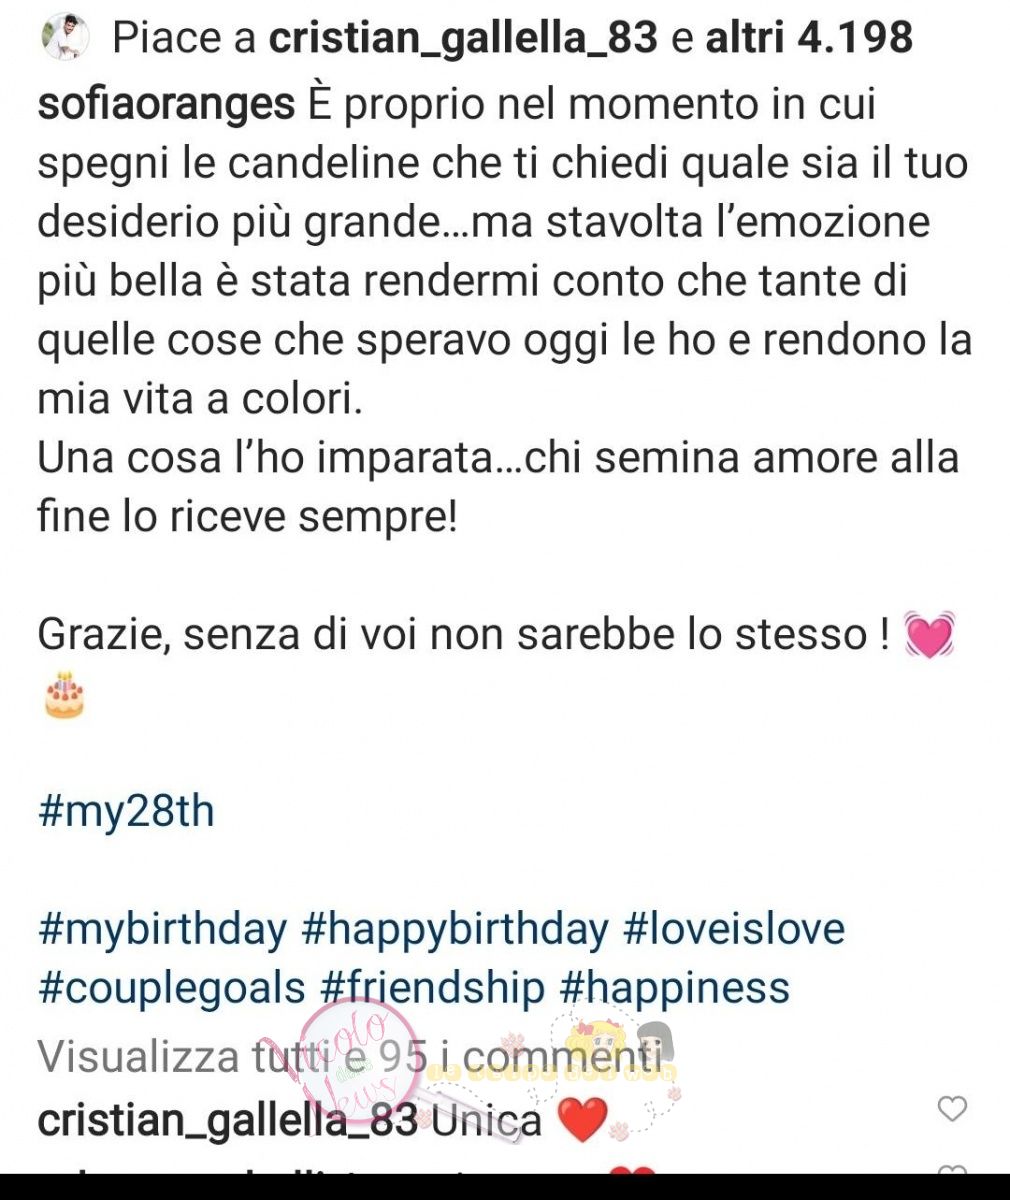The height and width of the screenshot is (1200, 1010).
Task: Tap the #friendship hashtag
Action: point(432,988)
